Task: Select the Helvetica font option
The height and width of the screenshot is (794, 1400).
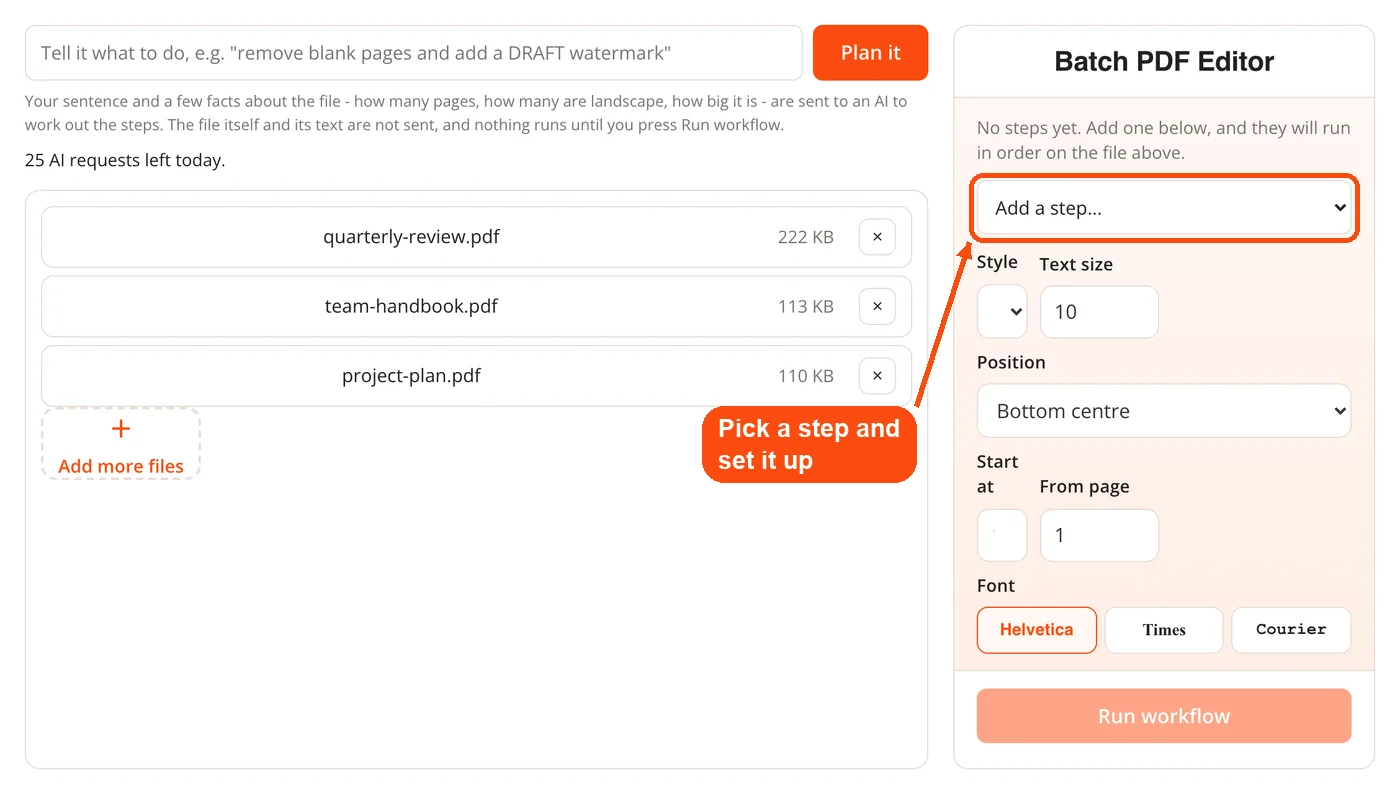Action: click(1037, 630)
